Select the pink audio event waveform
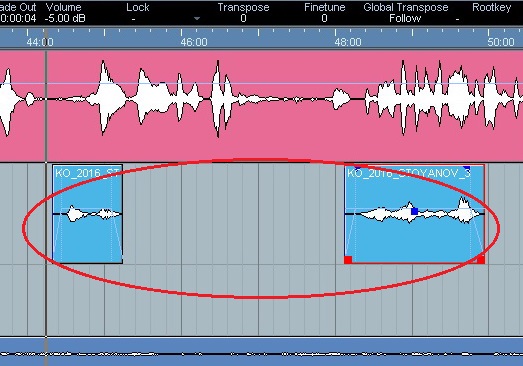 (x=262, y=106)
